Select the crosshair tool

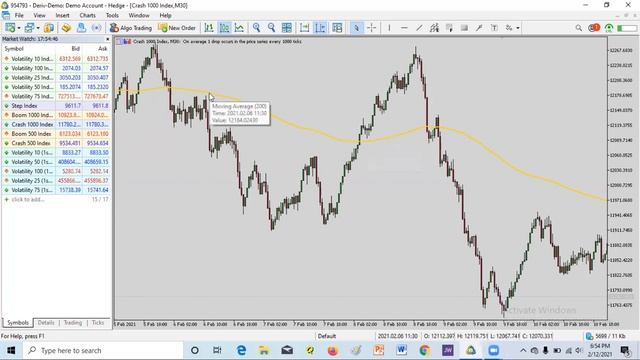point(371,28)
